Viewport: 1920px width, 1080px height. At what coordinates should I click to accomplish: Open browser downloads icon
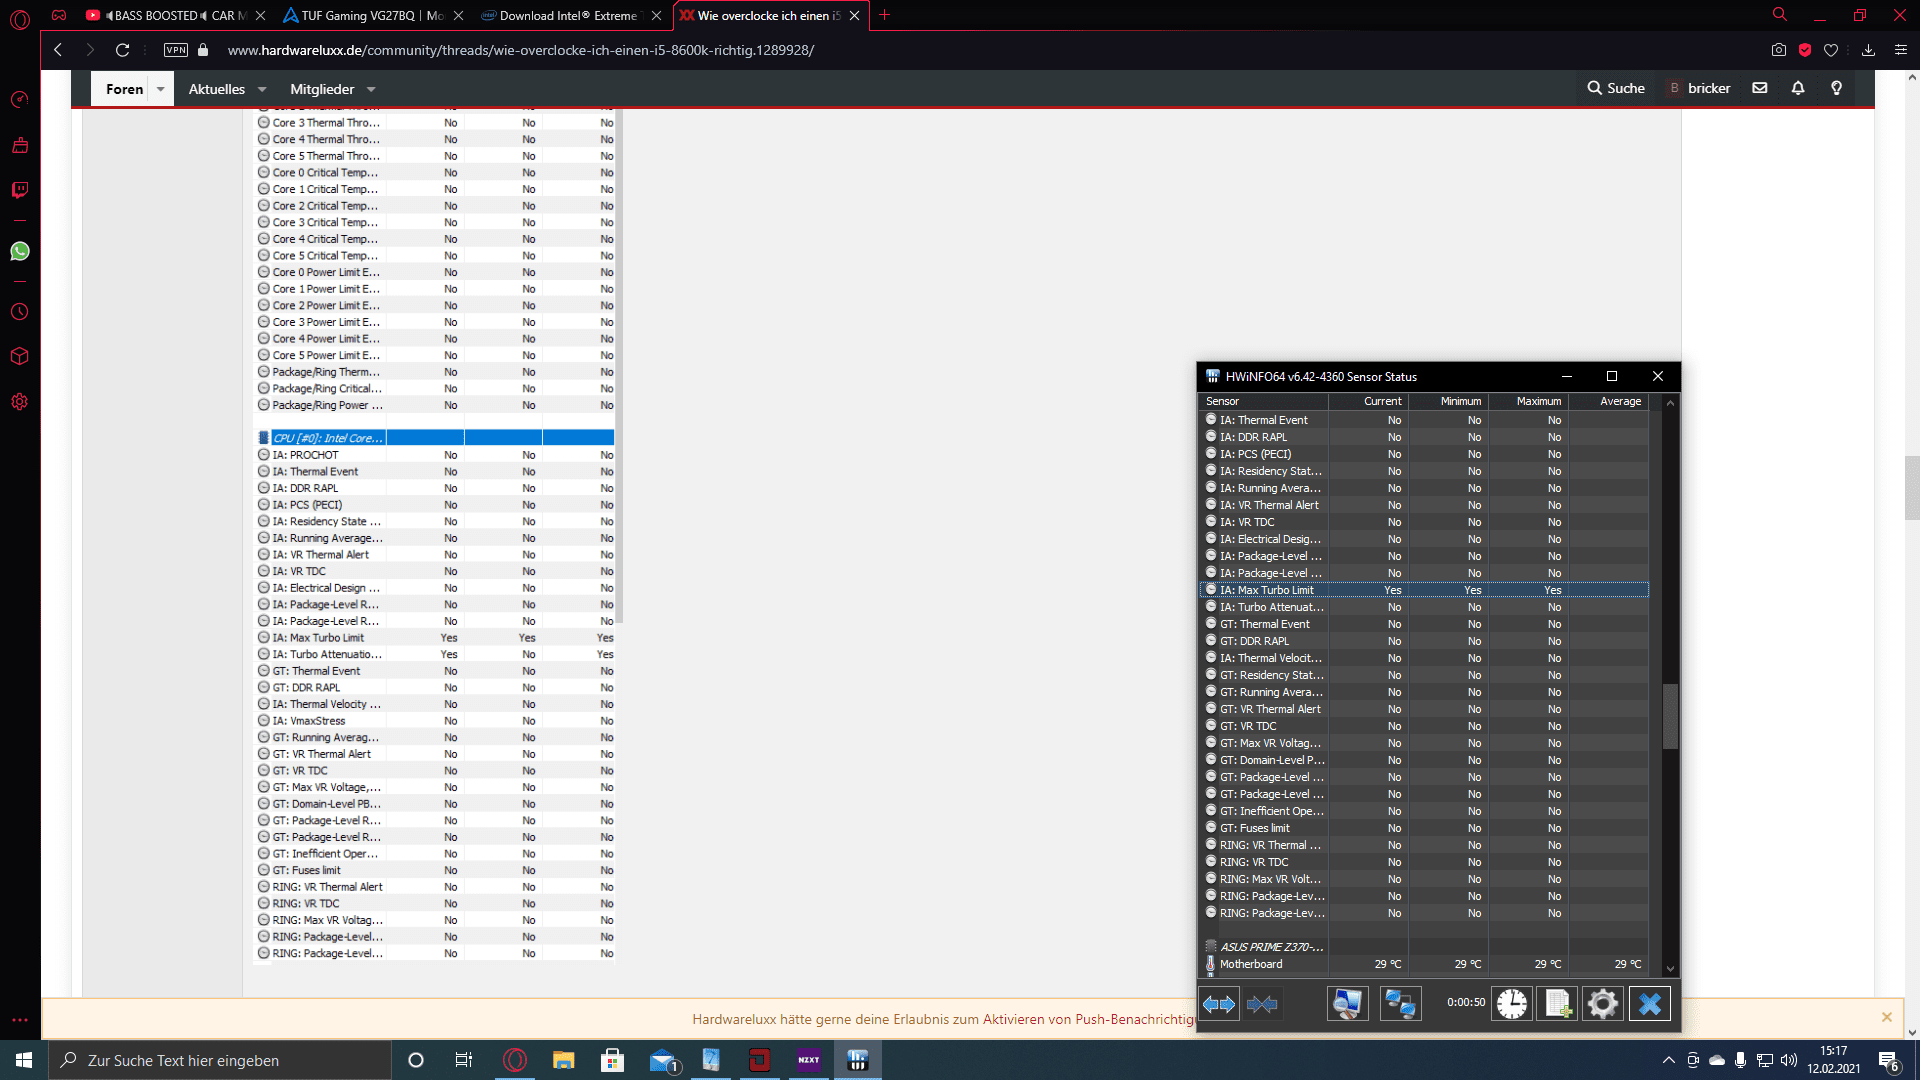[x=1868, y=50]
